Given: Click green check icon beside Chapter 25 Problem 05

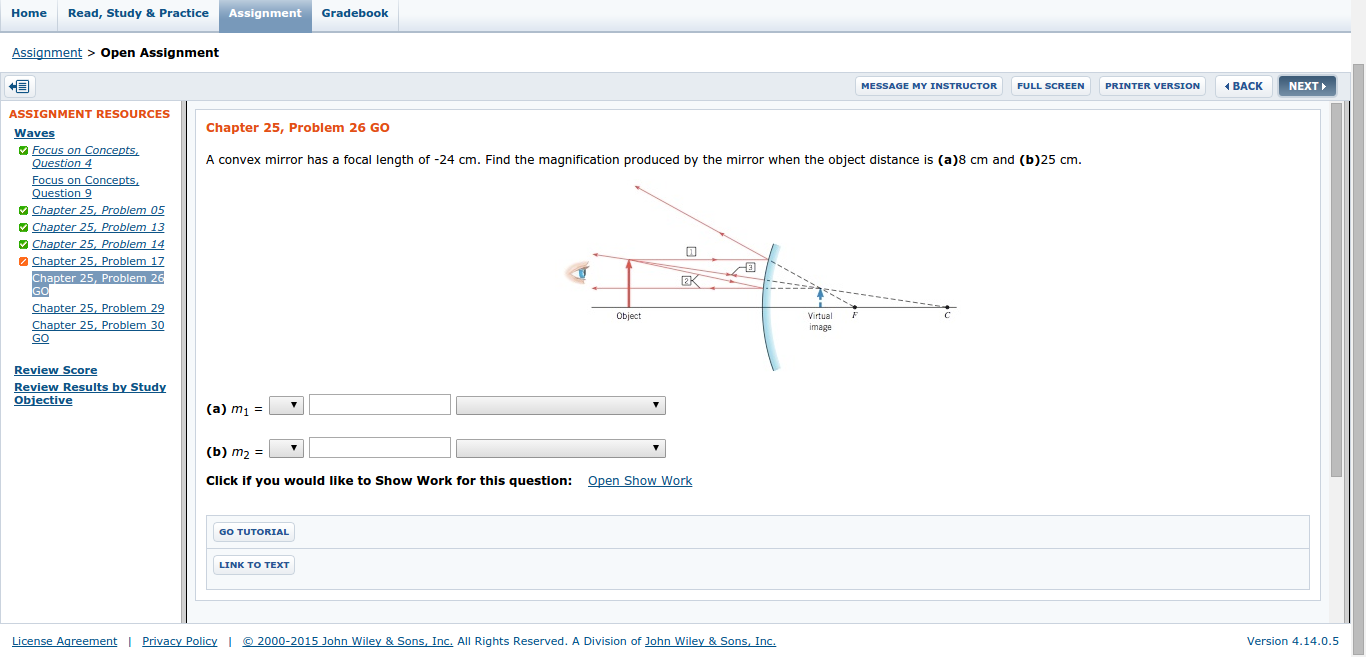Looking at the screenshot, I should point(22,210).
